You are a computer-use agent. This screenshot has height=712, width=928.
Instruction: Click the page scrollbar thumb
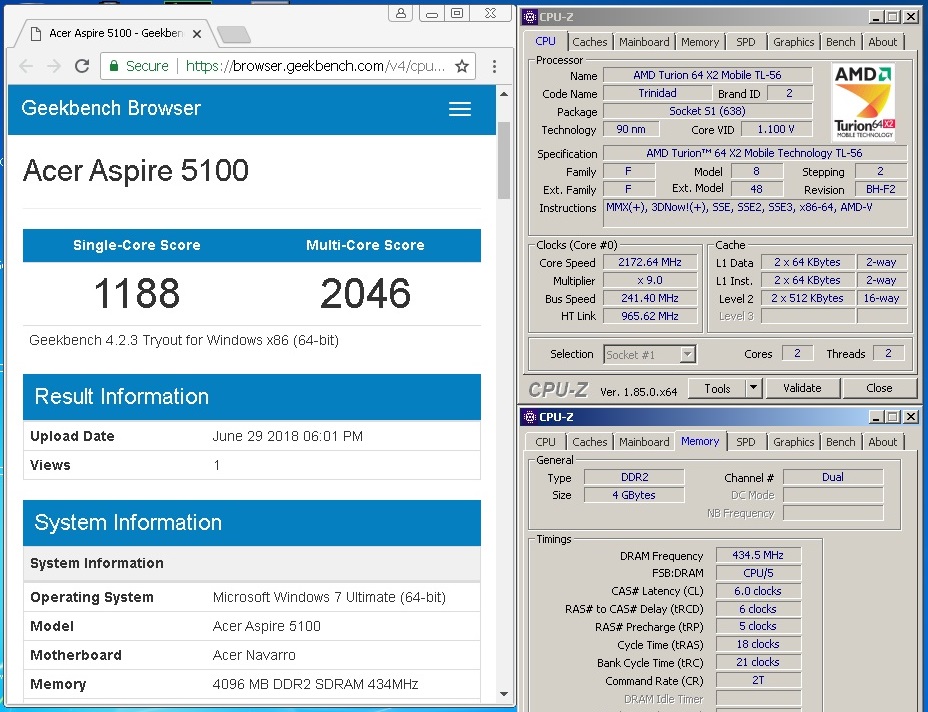(x=504, y=160)
